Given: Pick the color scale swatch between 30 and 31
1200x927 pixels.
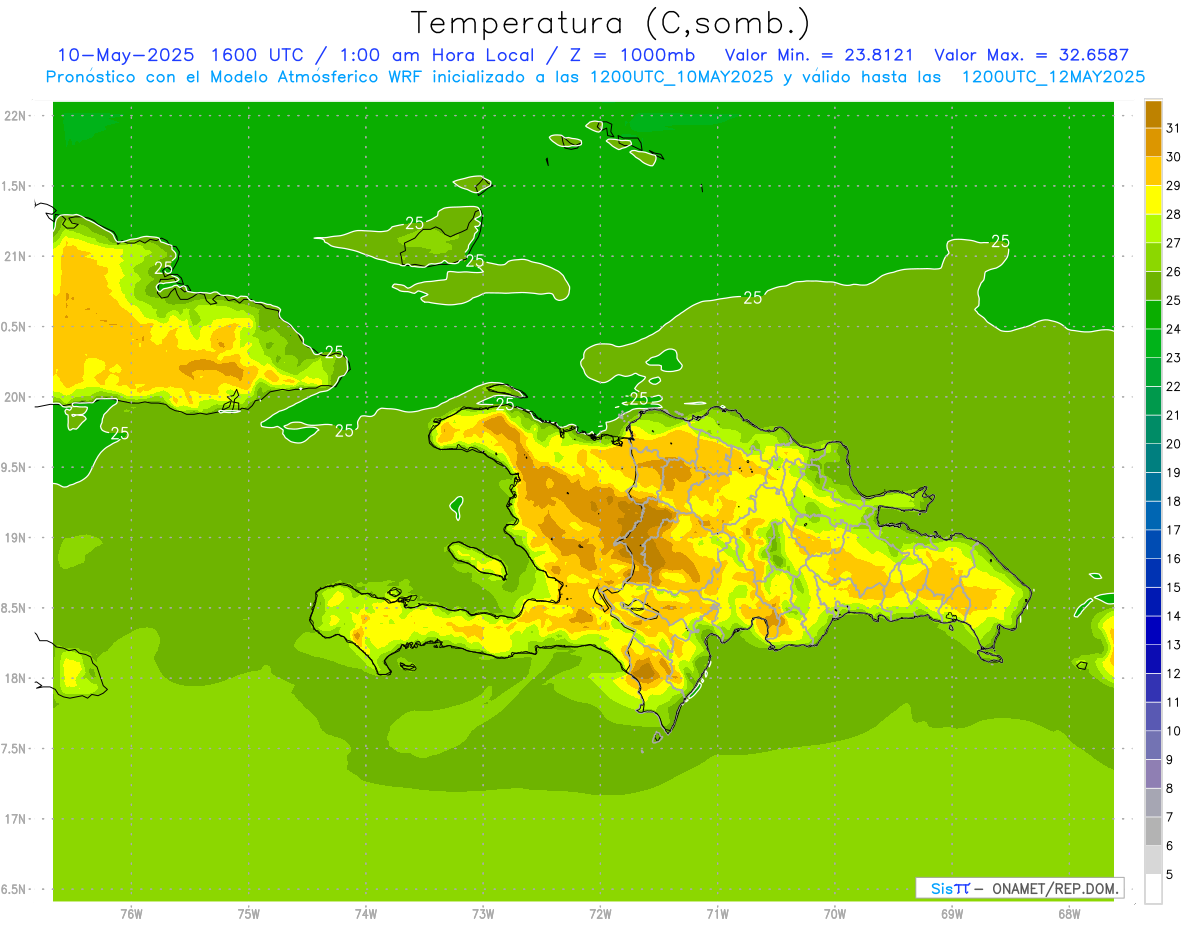Looking at the screenshot, I should tap(1153, 142).
